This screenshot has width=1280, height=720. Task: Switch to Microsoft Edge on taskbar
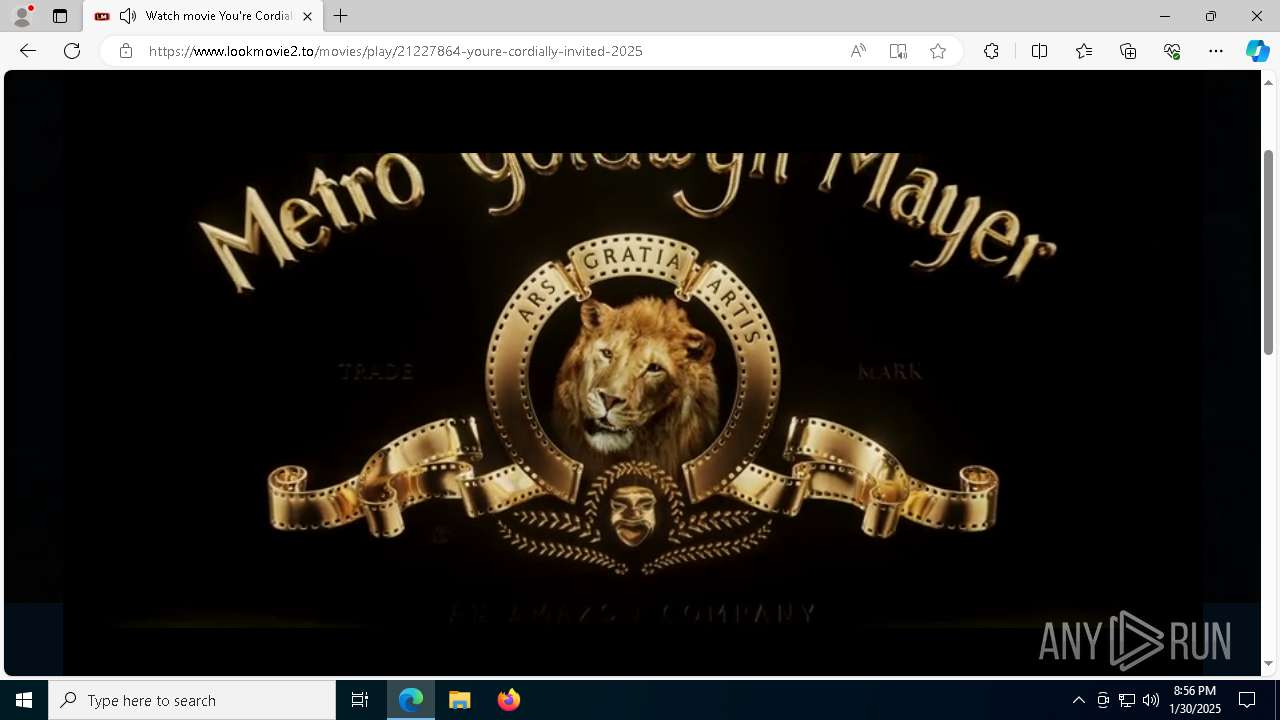411,700
